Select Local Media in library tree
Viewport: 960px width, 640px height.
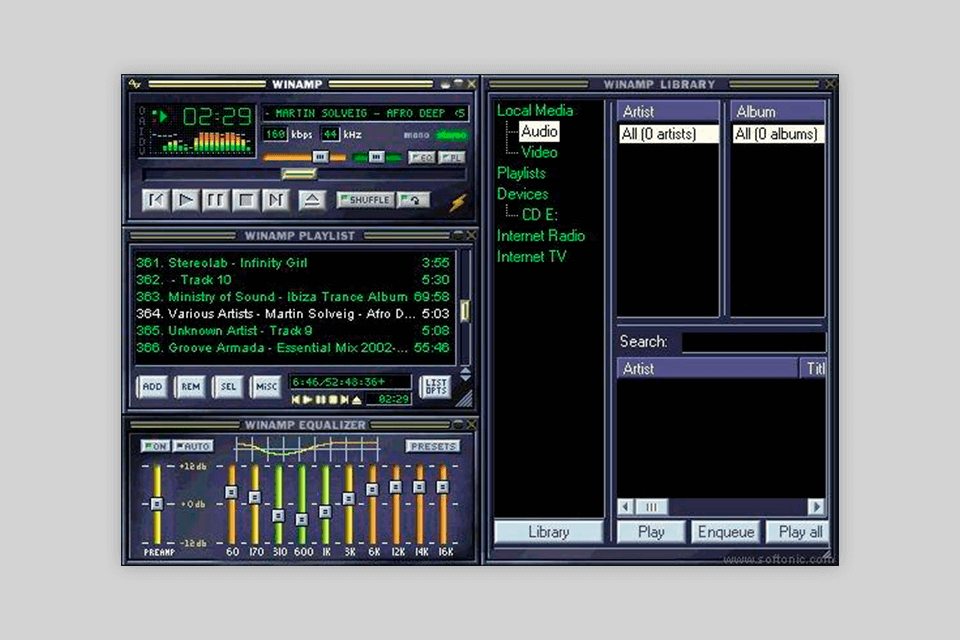[534, 110]
